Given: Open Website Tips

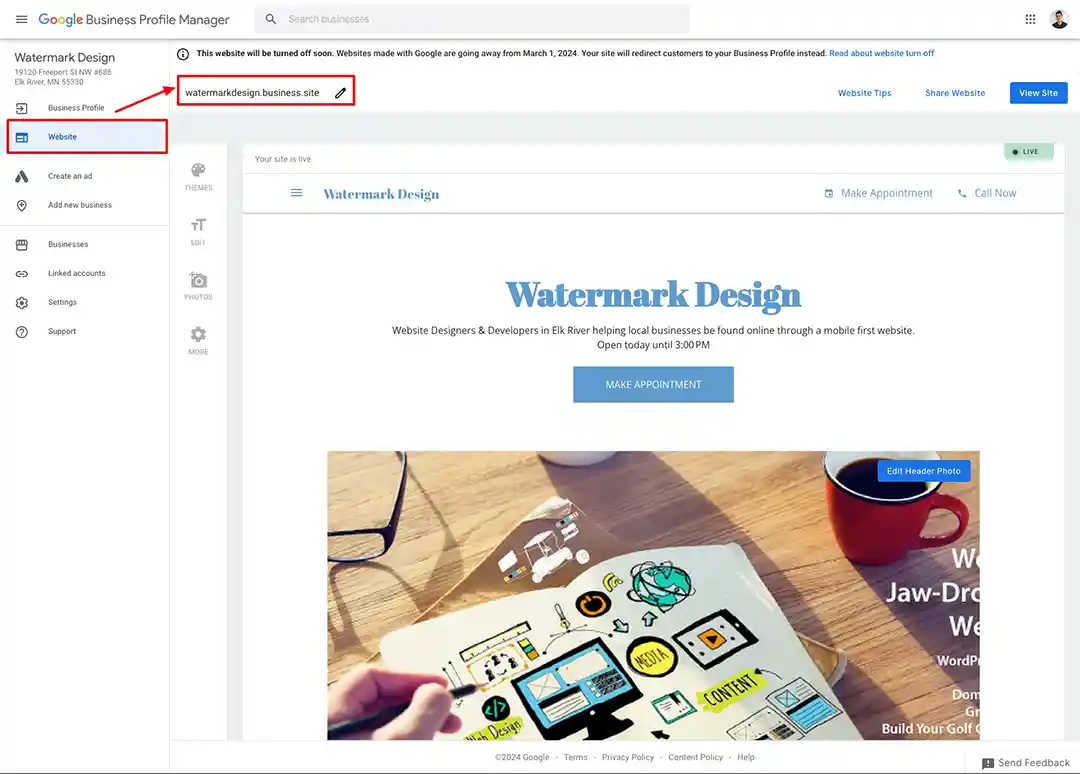Looking at the screenshot, I should click(864, 93).
